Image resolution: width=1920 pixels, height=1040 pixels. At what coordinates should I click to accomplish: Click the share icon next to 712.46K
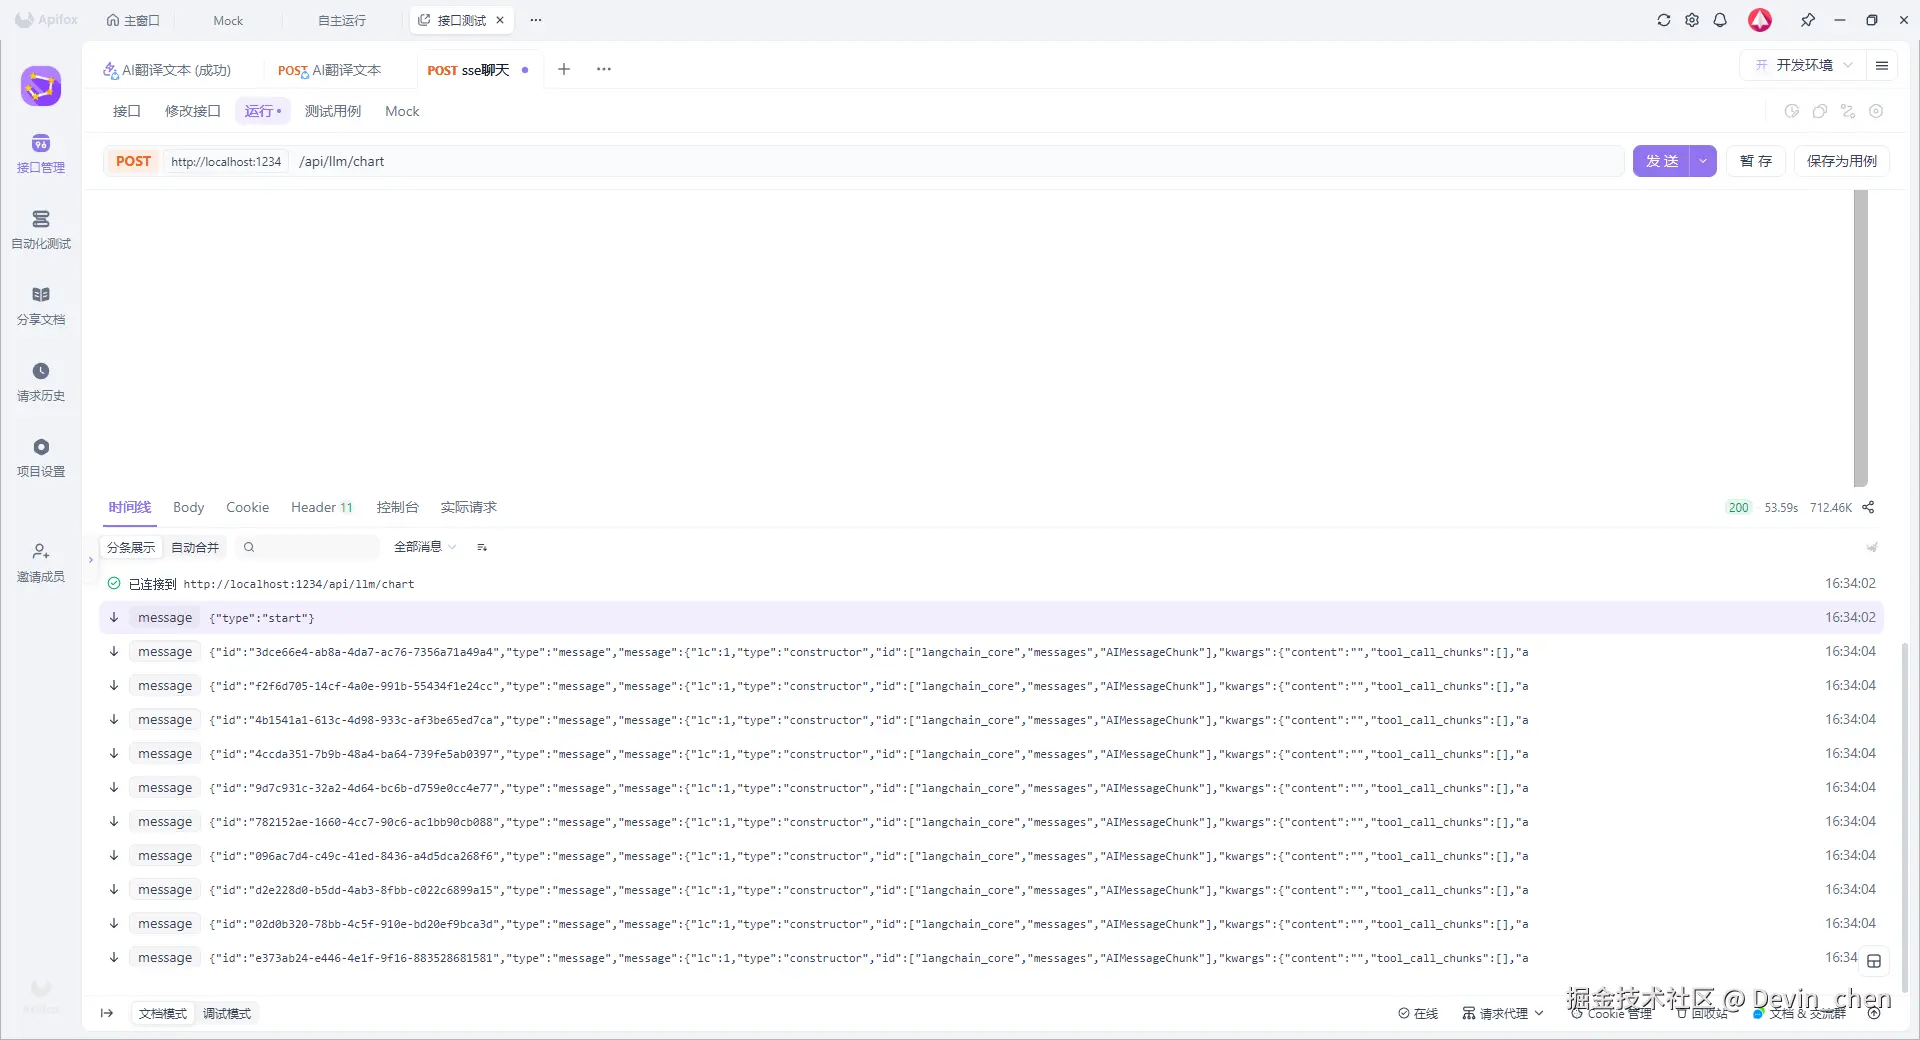pos(1868,507)
